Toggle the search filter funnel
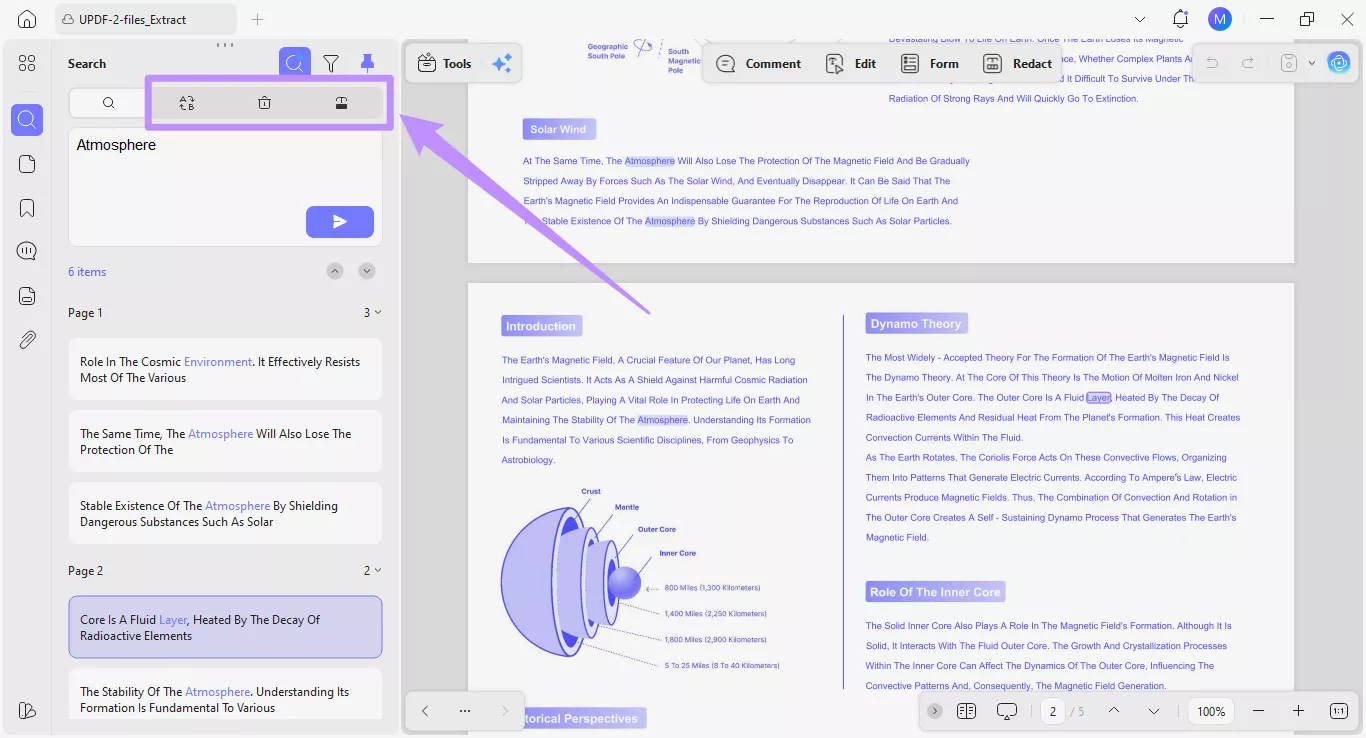The width and height of the screenshot is (1366, 738). point(331,62)
